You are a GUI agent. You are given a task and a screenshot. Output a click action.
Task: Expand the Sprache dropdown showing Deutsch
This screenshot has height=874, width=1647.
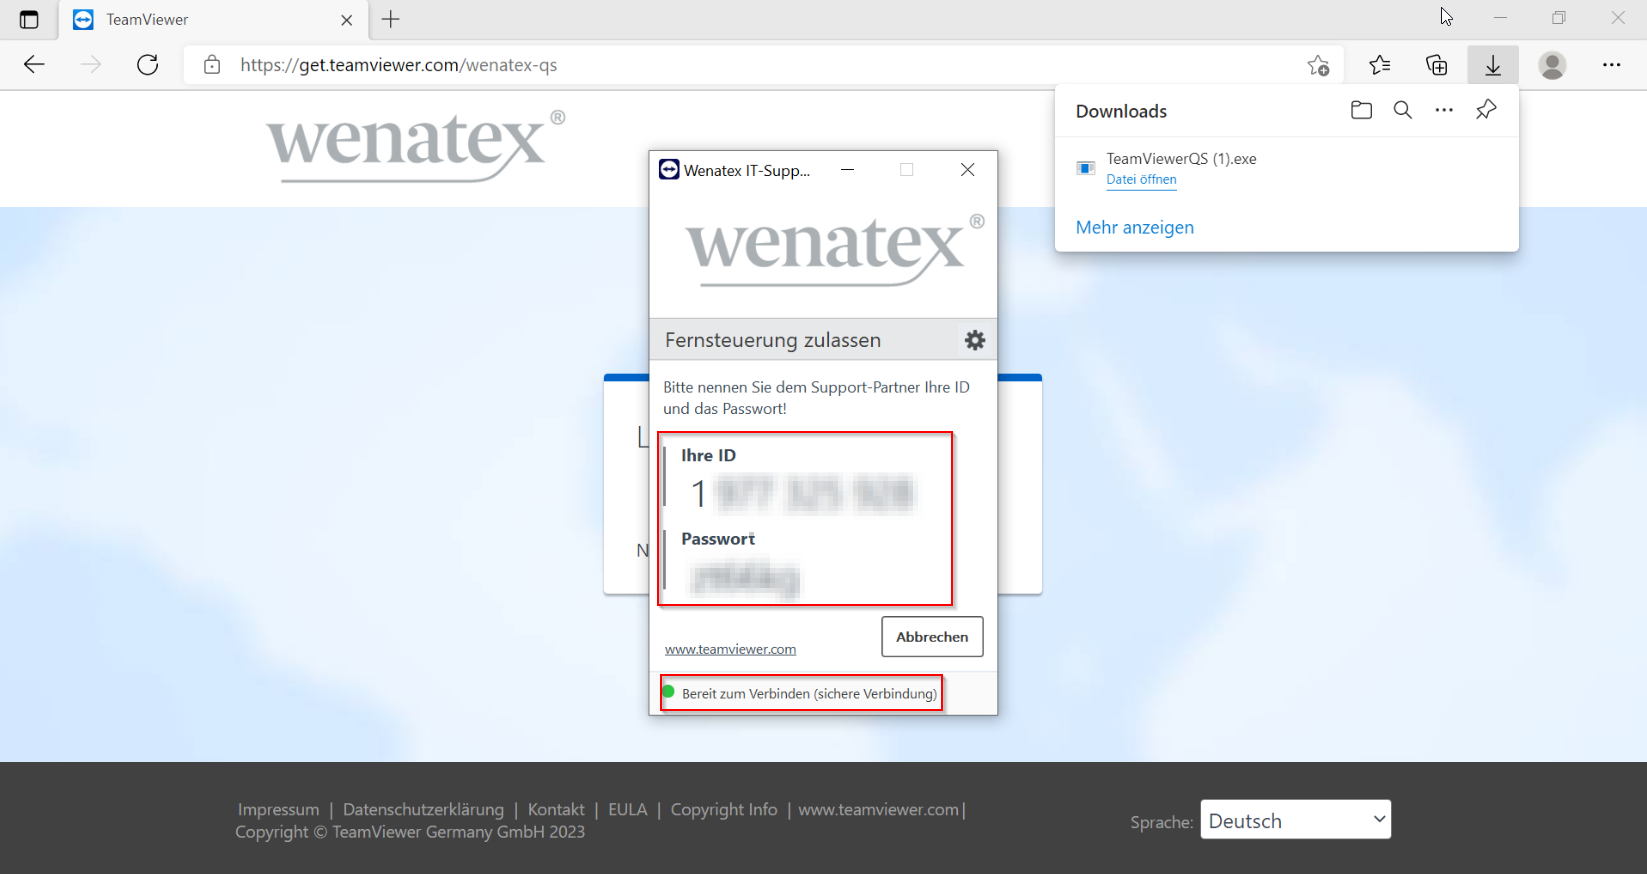[1296, 819]
